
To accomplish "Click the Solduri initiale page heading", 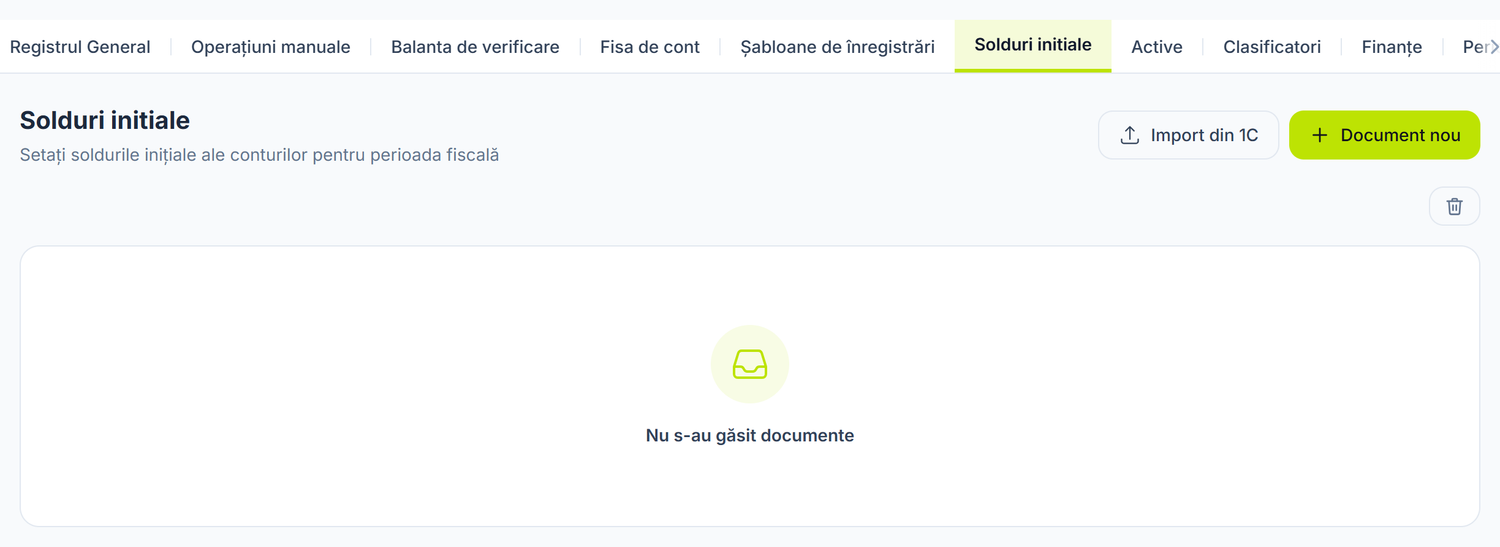I will [x=105, y=121].
